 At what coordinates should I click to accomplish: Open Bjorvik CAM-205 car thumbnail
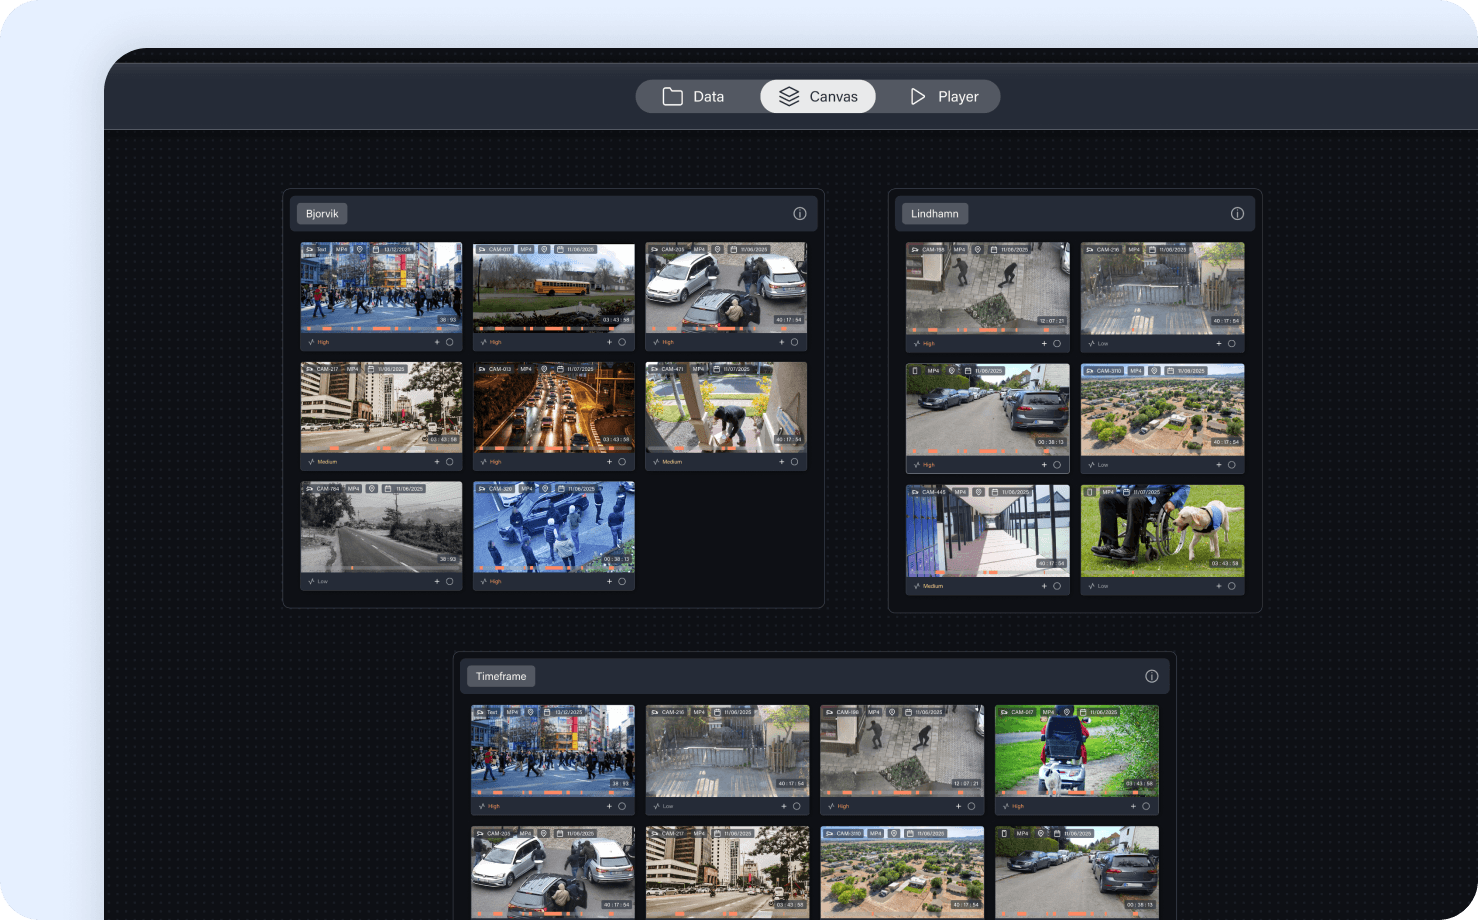(x=726, y=290)
